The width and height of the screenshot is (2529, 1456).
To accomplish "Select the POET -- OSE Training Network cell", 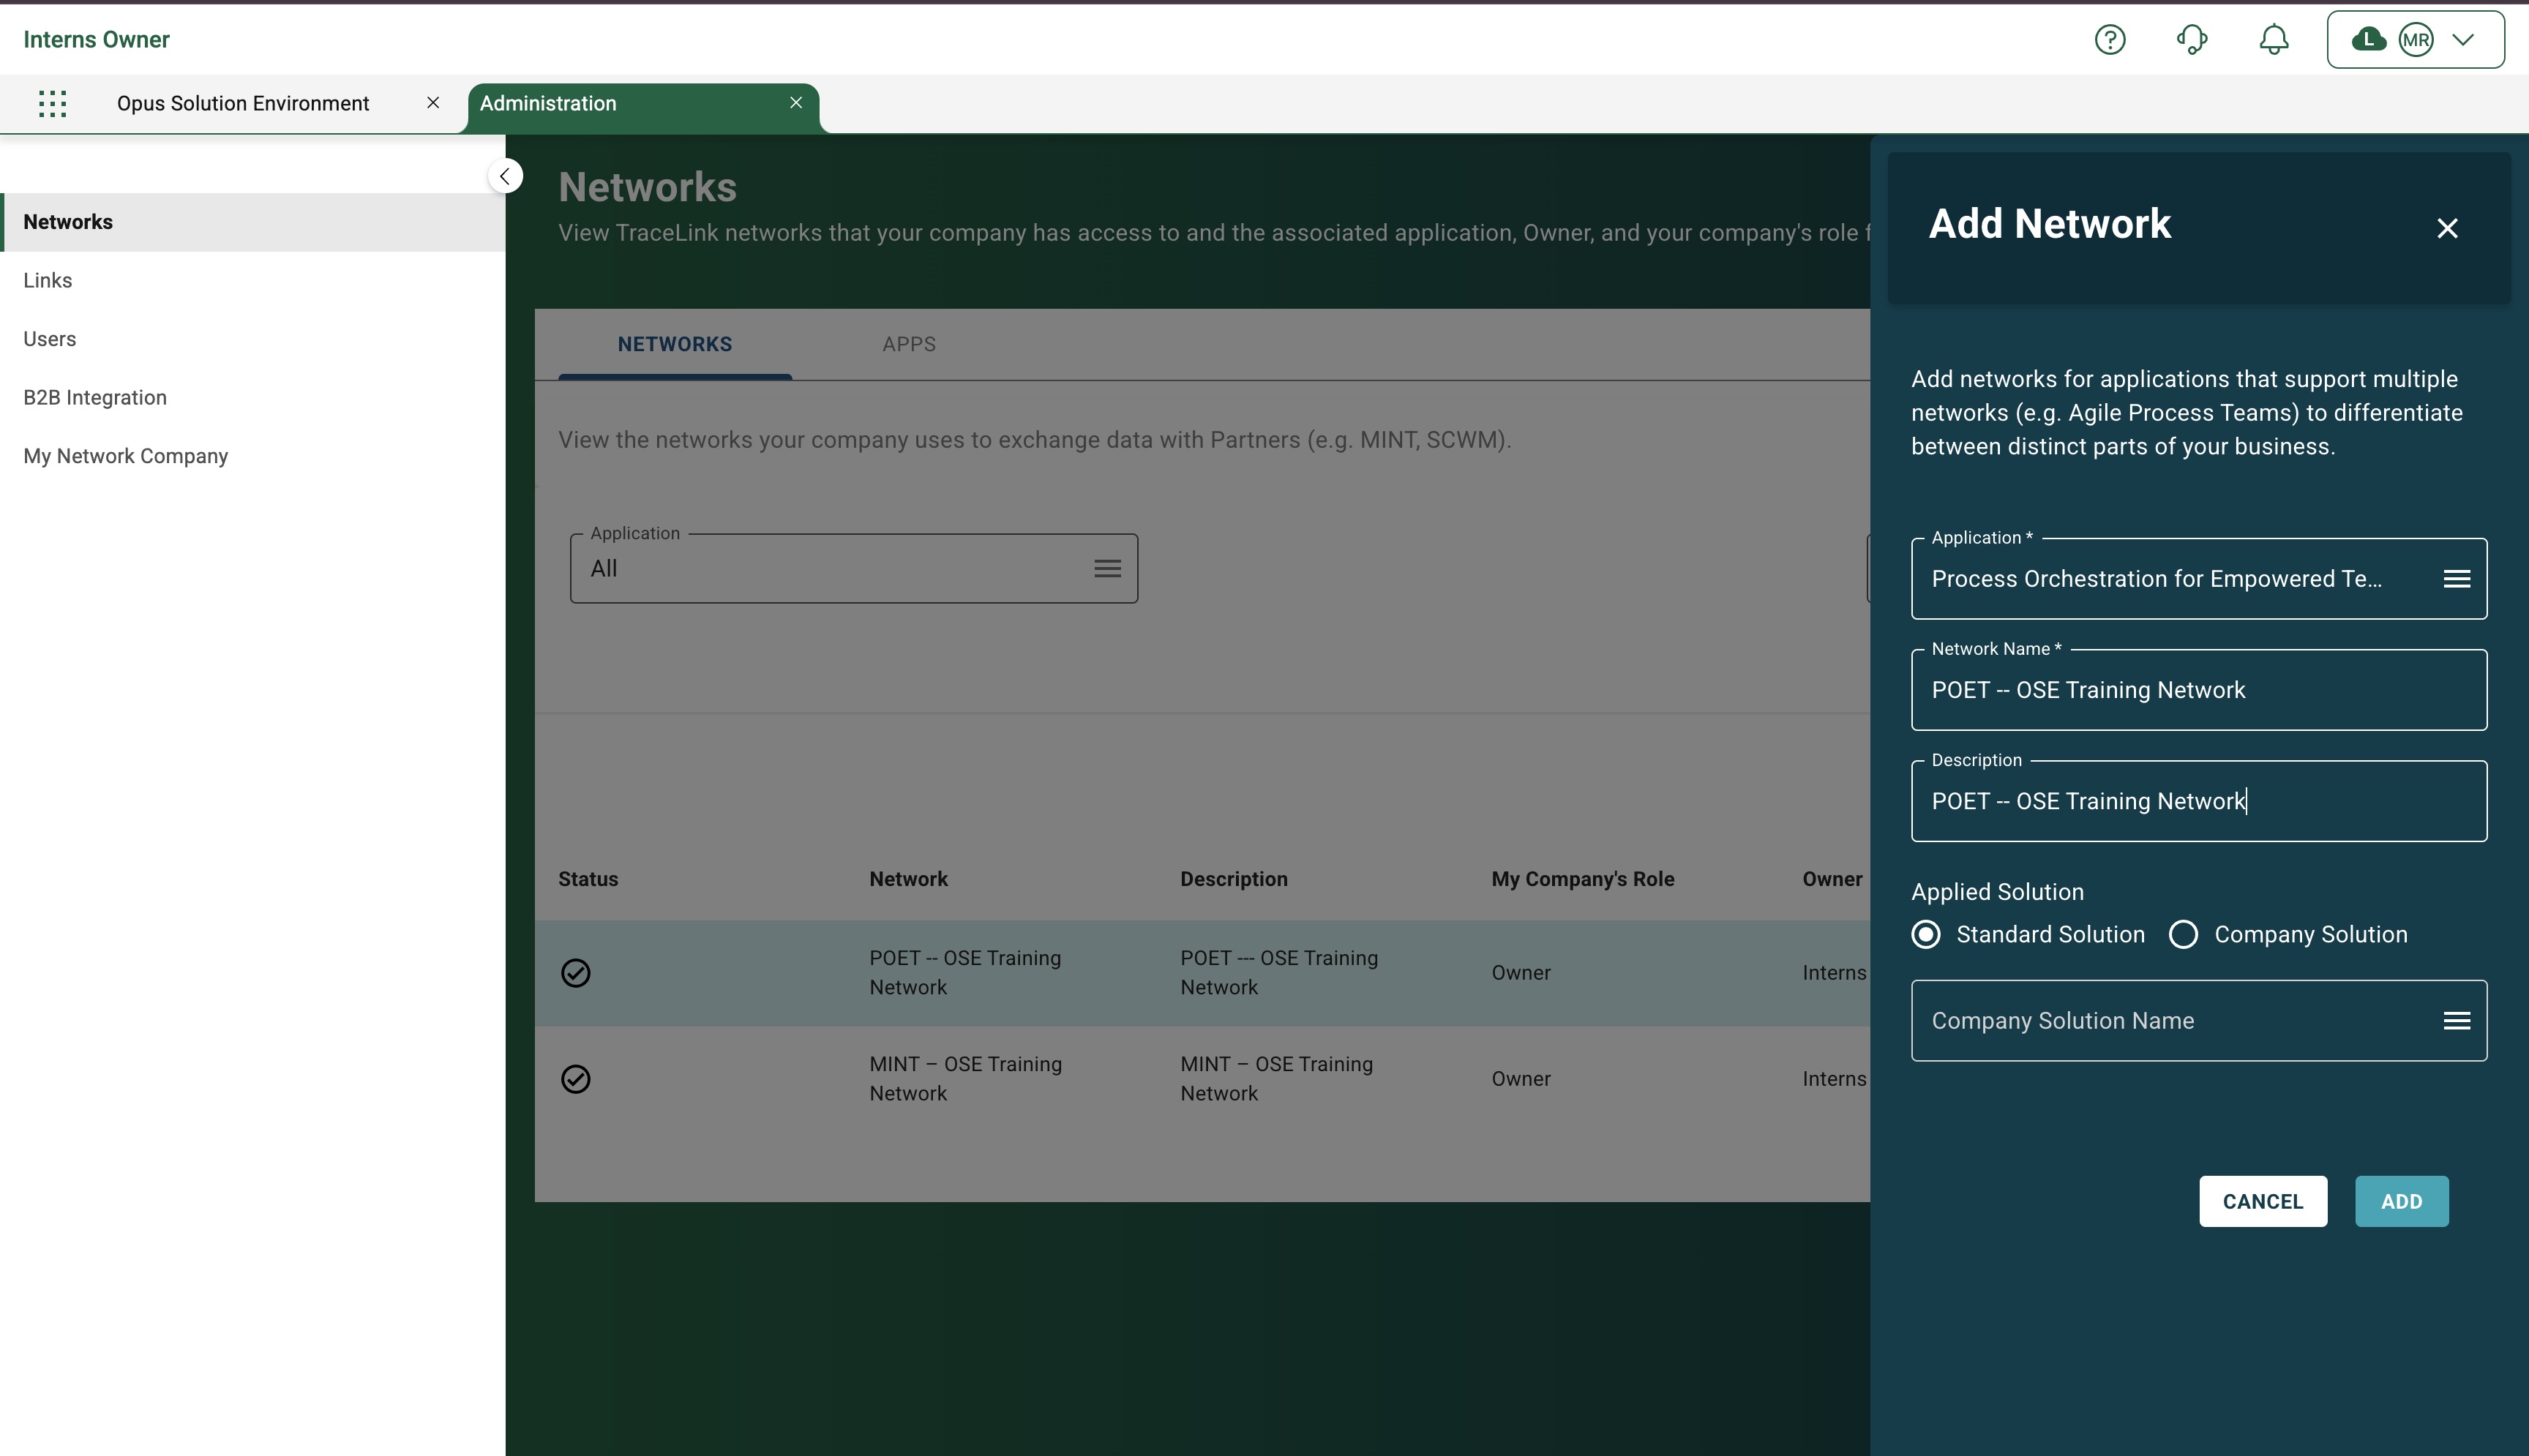I will [x=965, y=973].
